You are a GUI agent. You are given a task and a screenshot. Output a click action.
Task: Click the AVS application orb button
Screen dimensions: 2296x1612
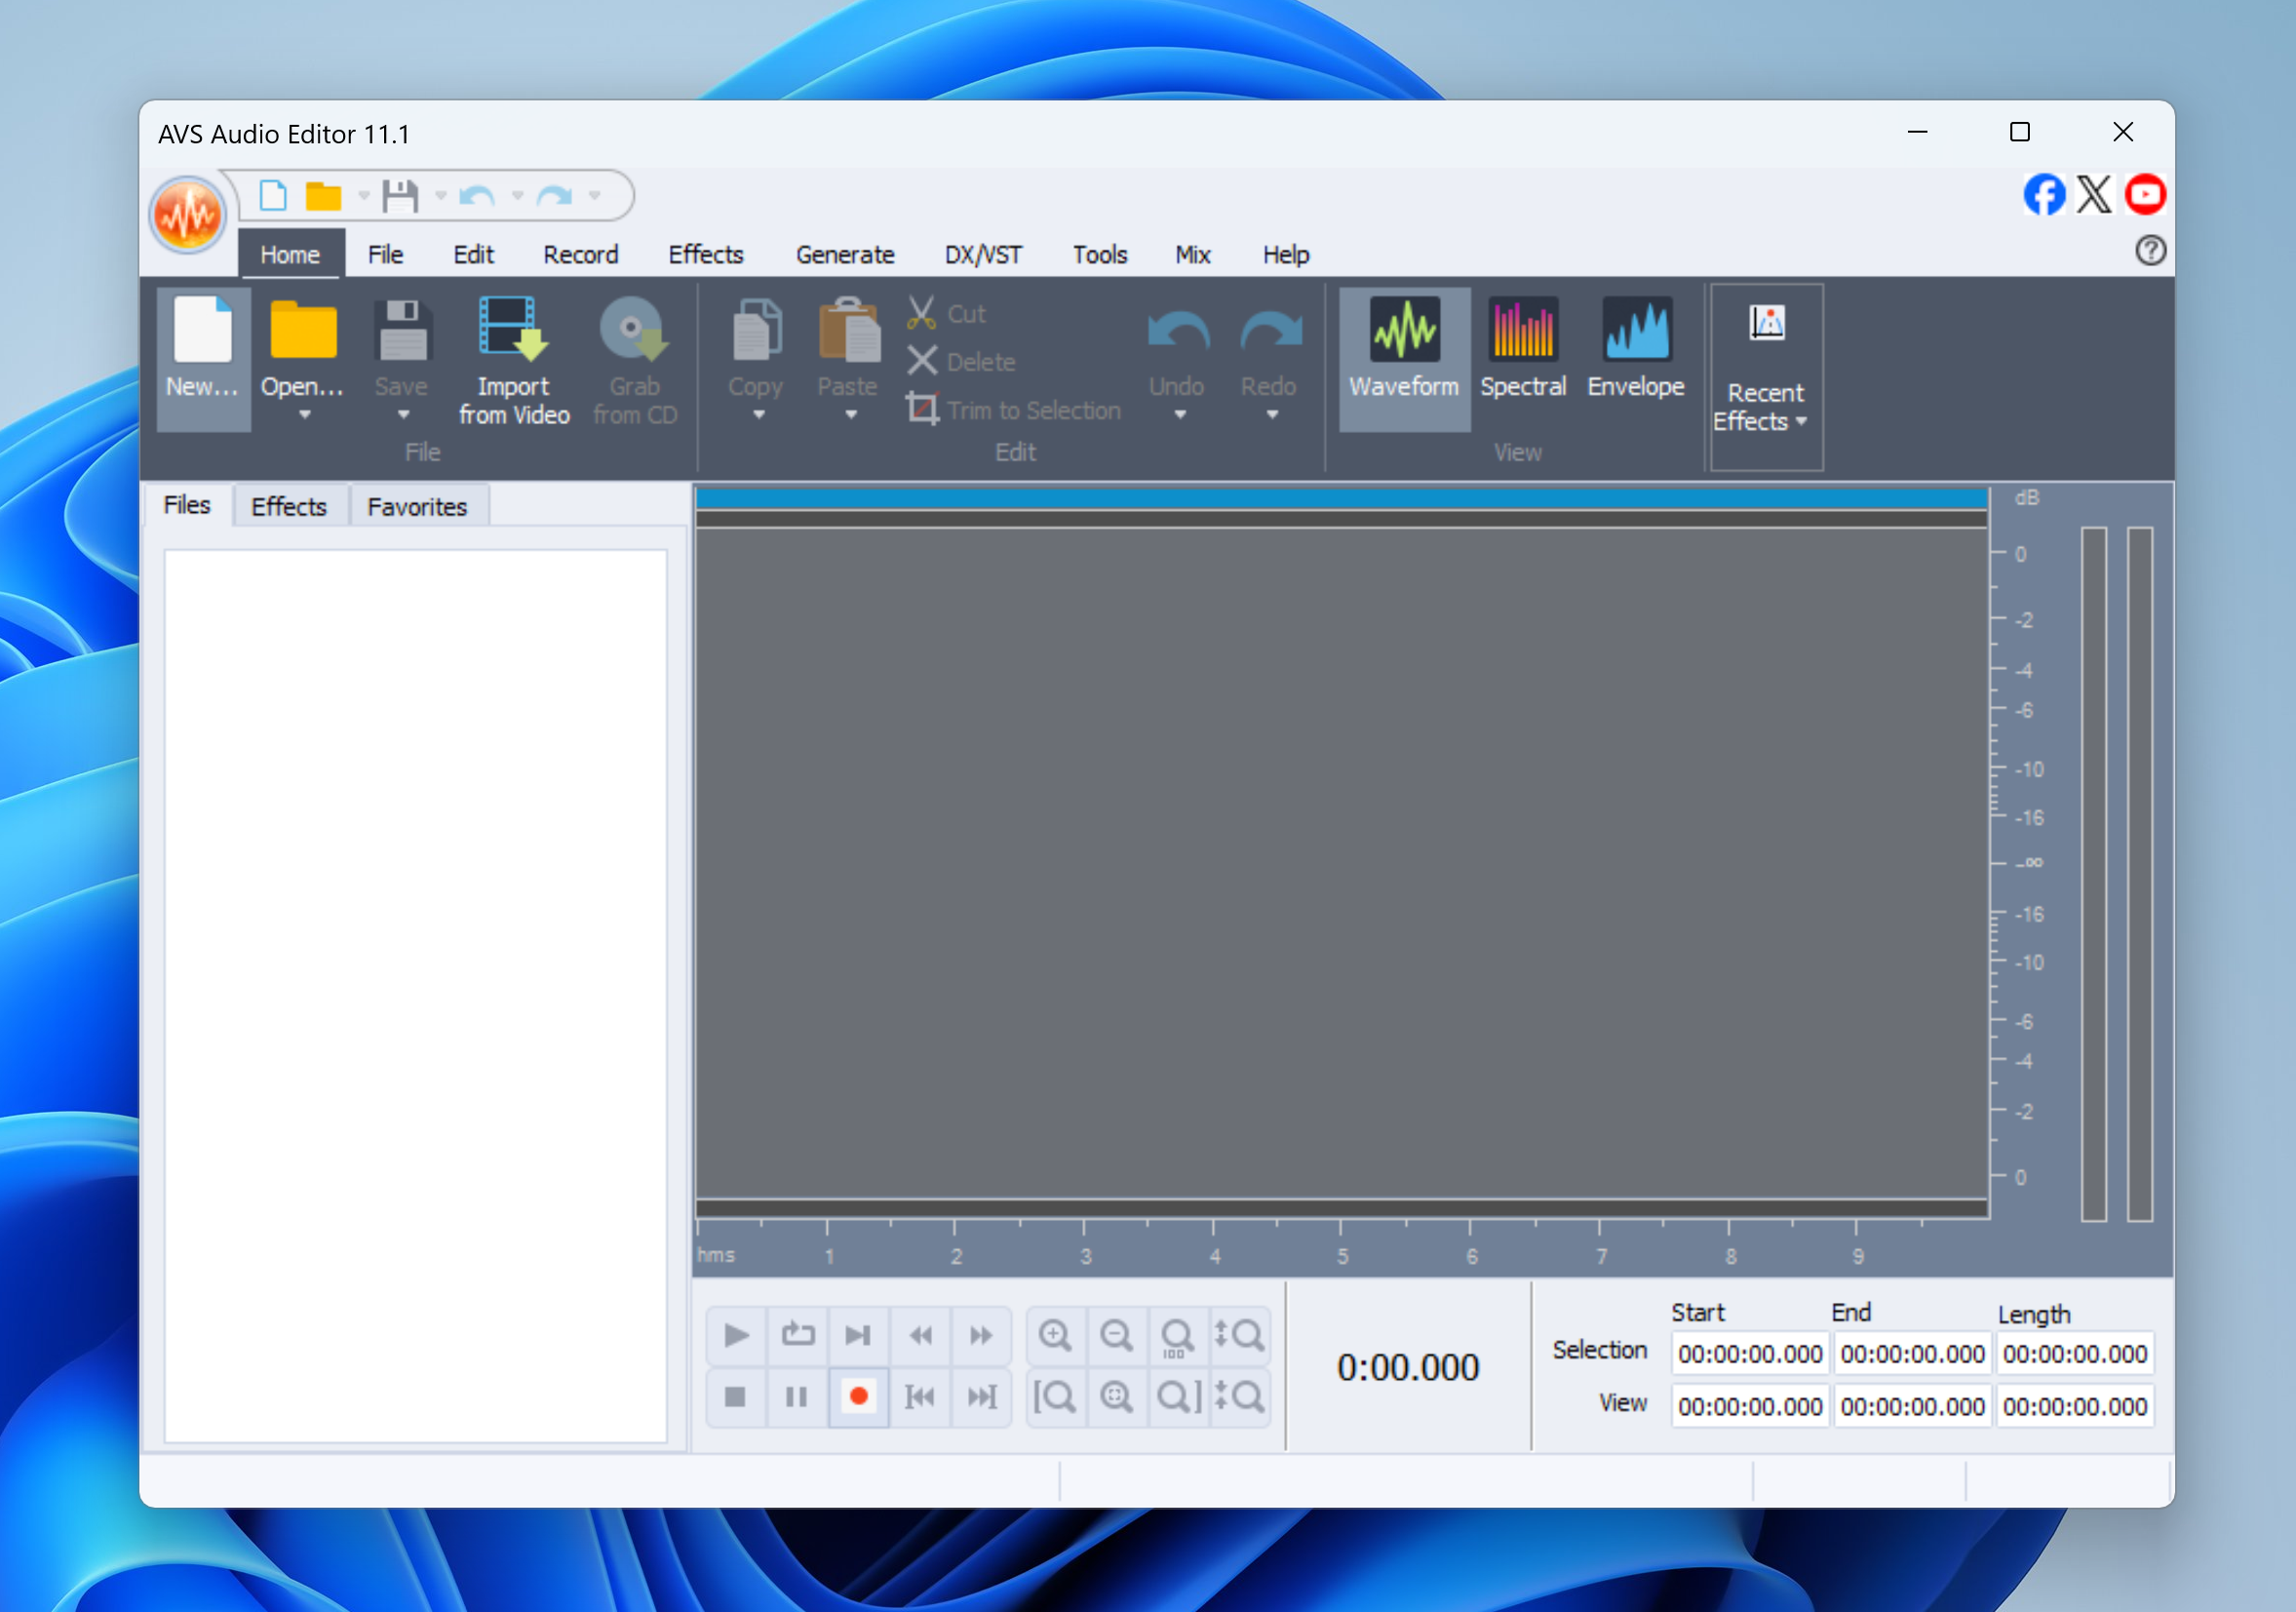click(x=187, y=213)
